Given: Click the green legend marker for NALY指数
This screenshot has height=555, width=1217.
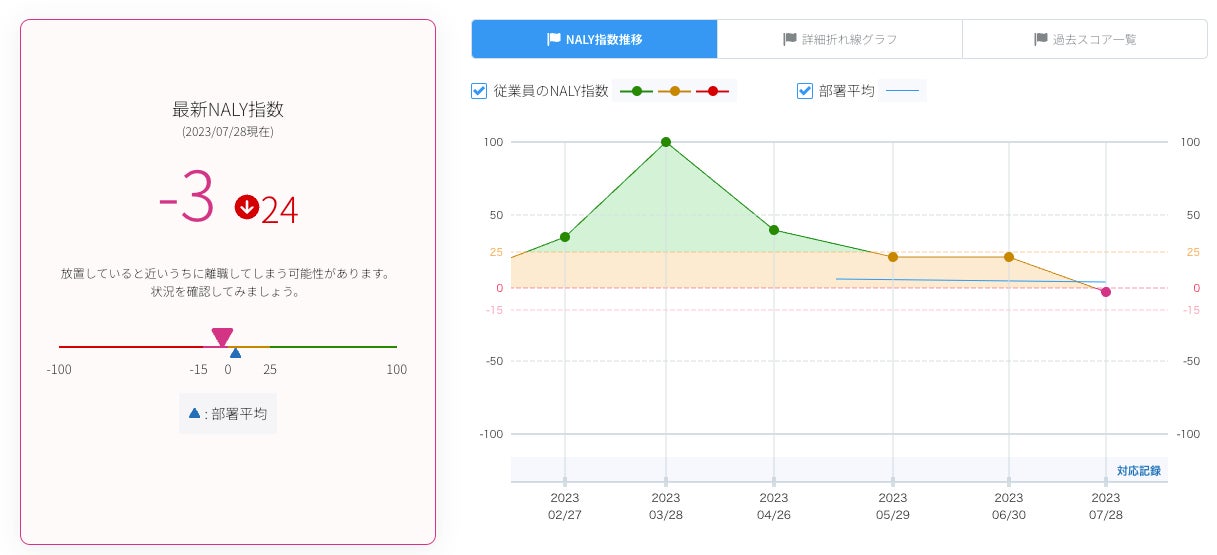Looking at the screenshot, I should coord(636,91).
